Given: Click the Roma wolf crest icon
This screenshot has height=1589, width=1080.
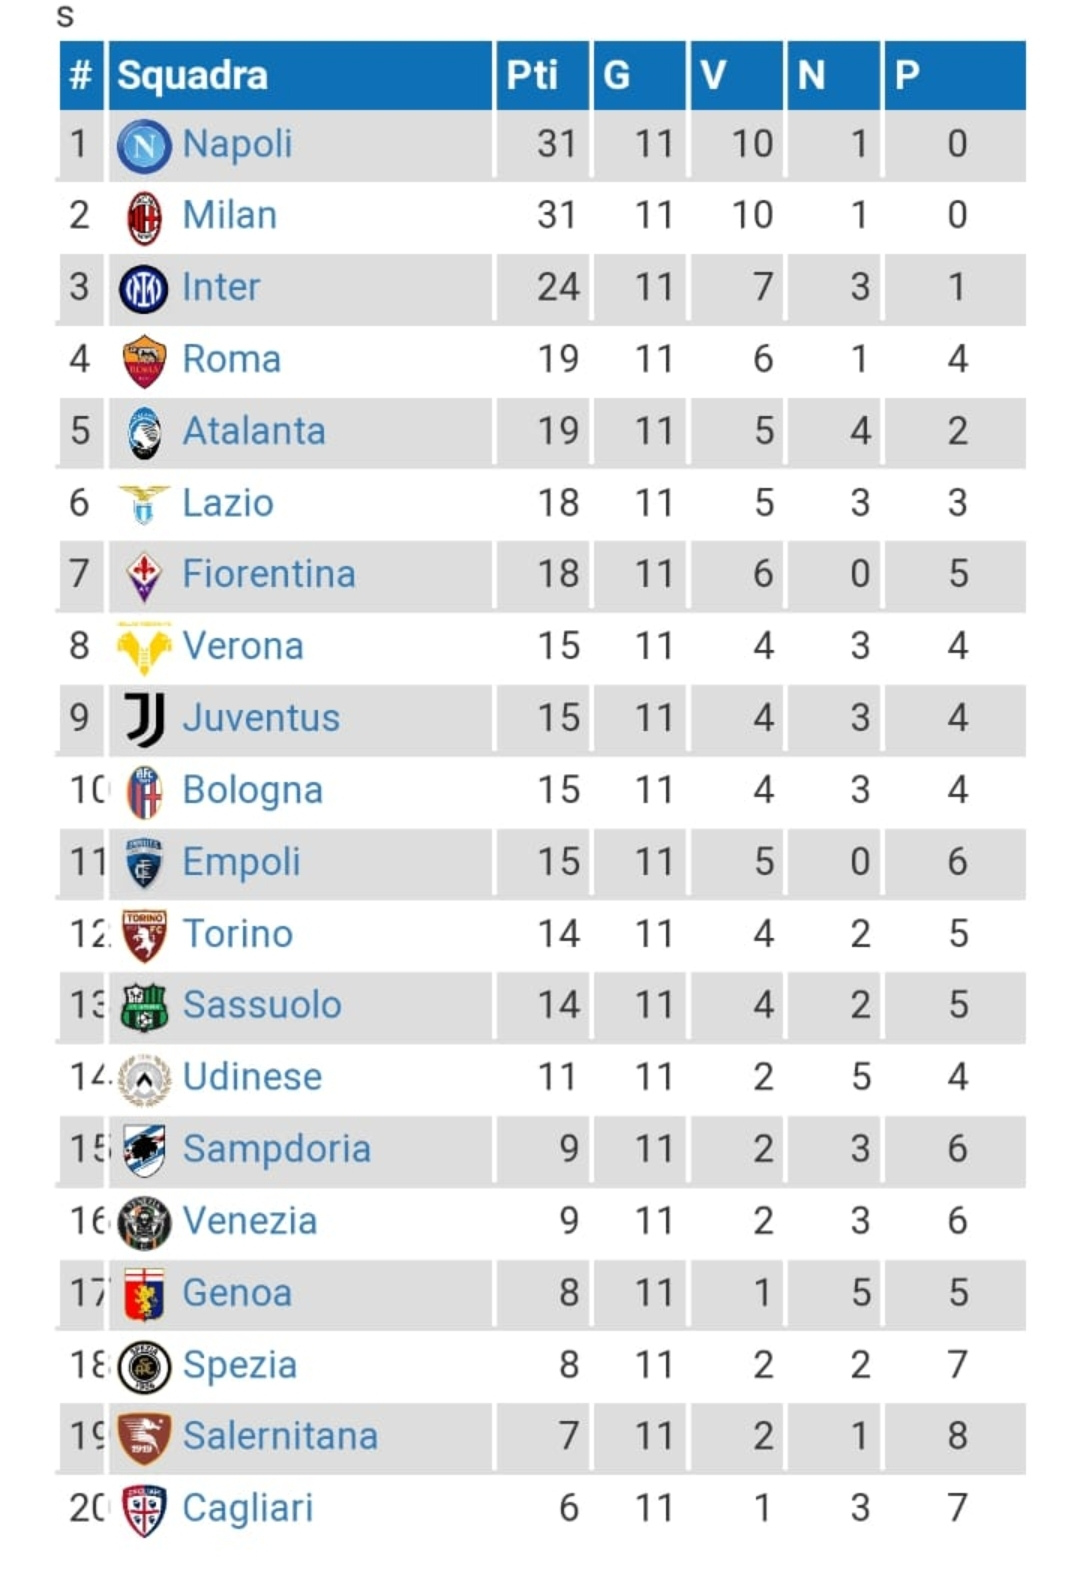Looking at the screenshot, I should 144,361.
